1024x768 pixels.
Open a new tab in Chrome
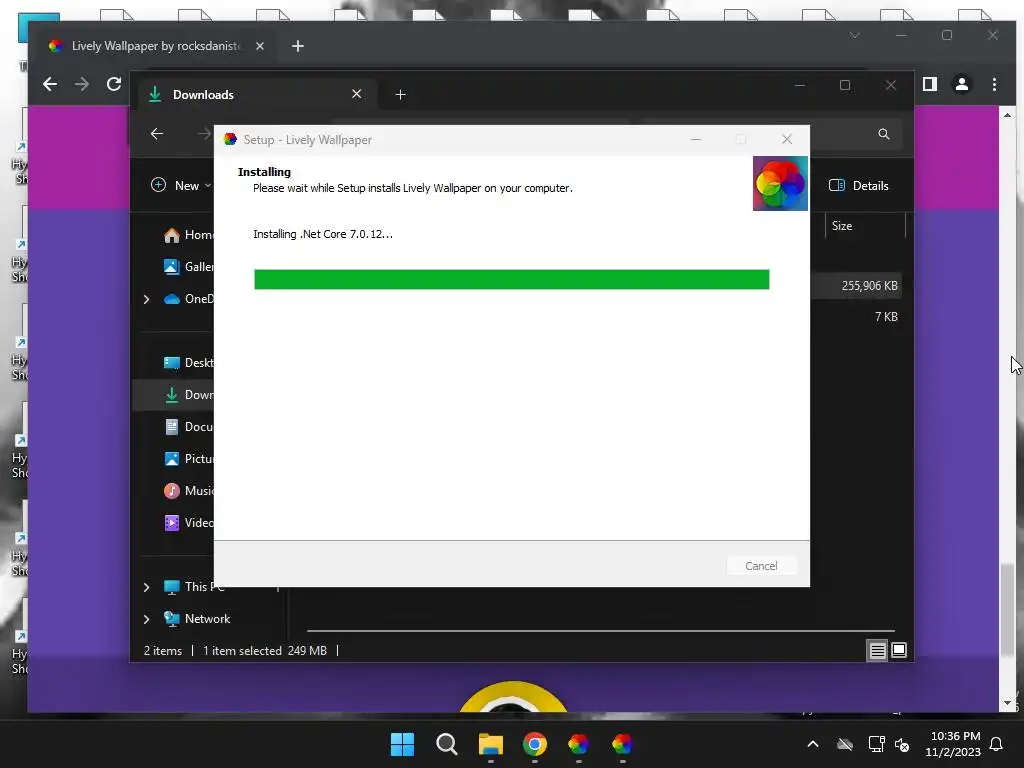click(298, 46)
